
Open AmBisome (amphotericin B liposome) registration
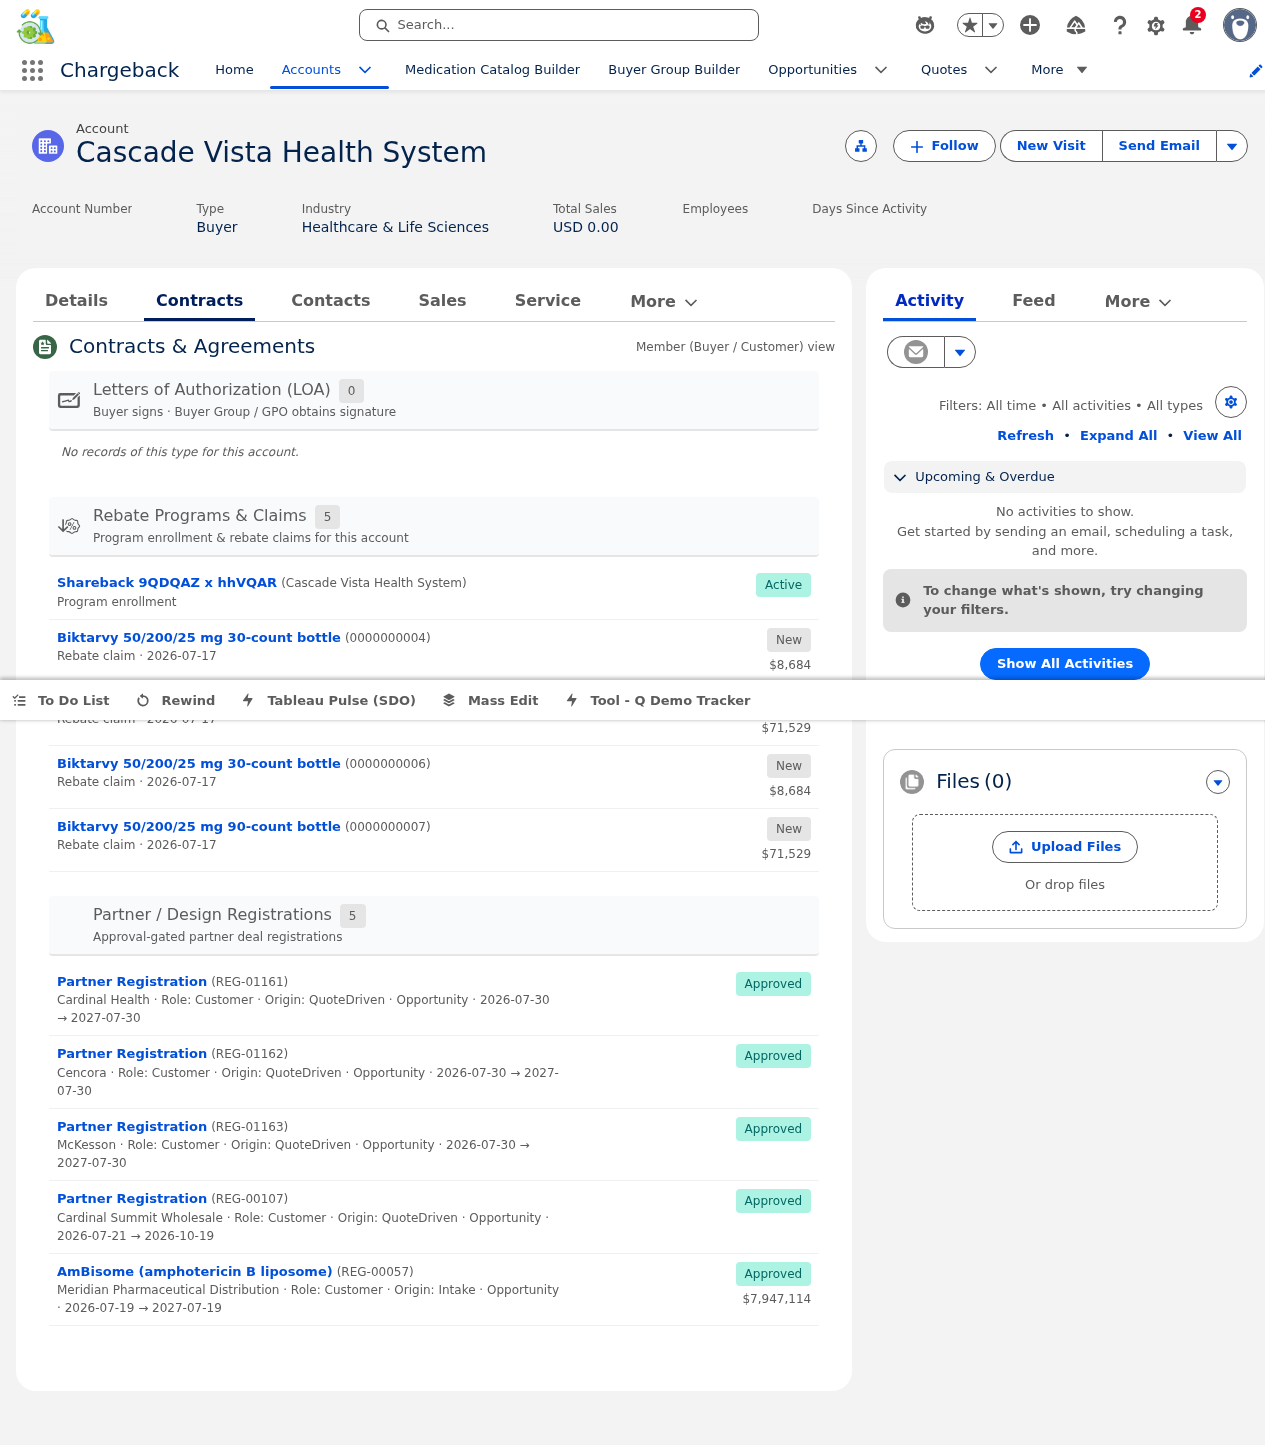point(194,1272)
